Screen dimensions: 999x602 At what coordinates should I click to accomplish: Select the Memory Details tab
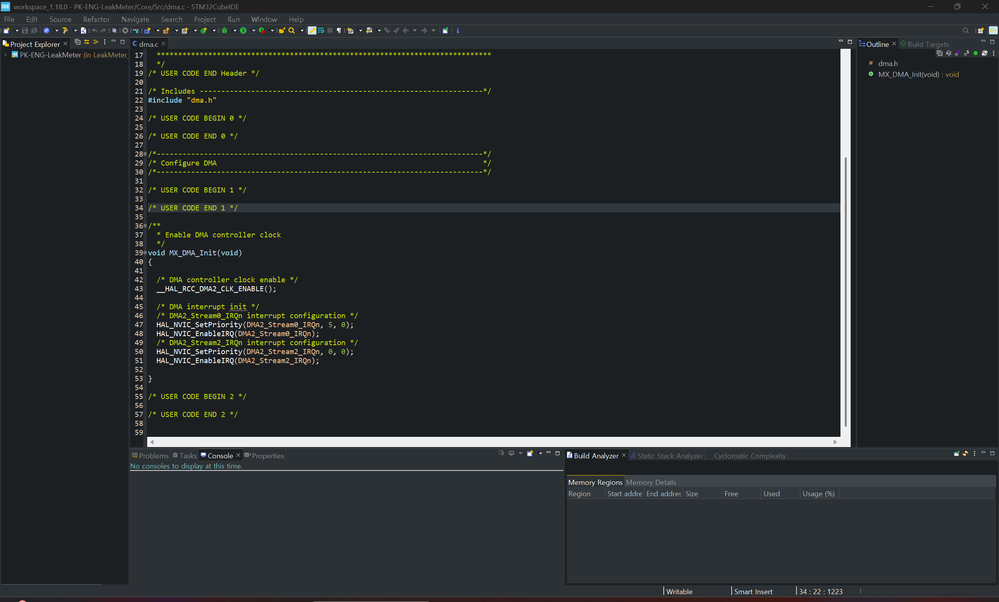651,482
